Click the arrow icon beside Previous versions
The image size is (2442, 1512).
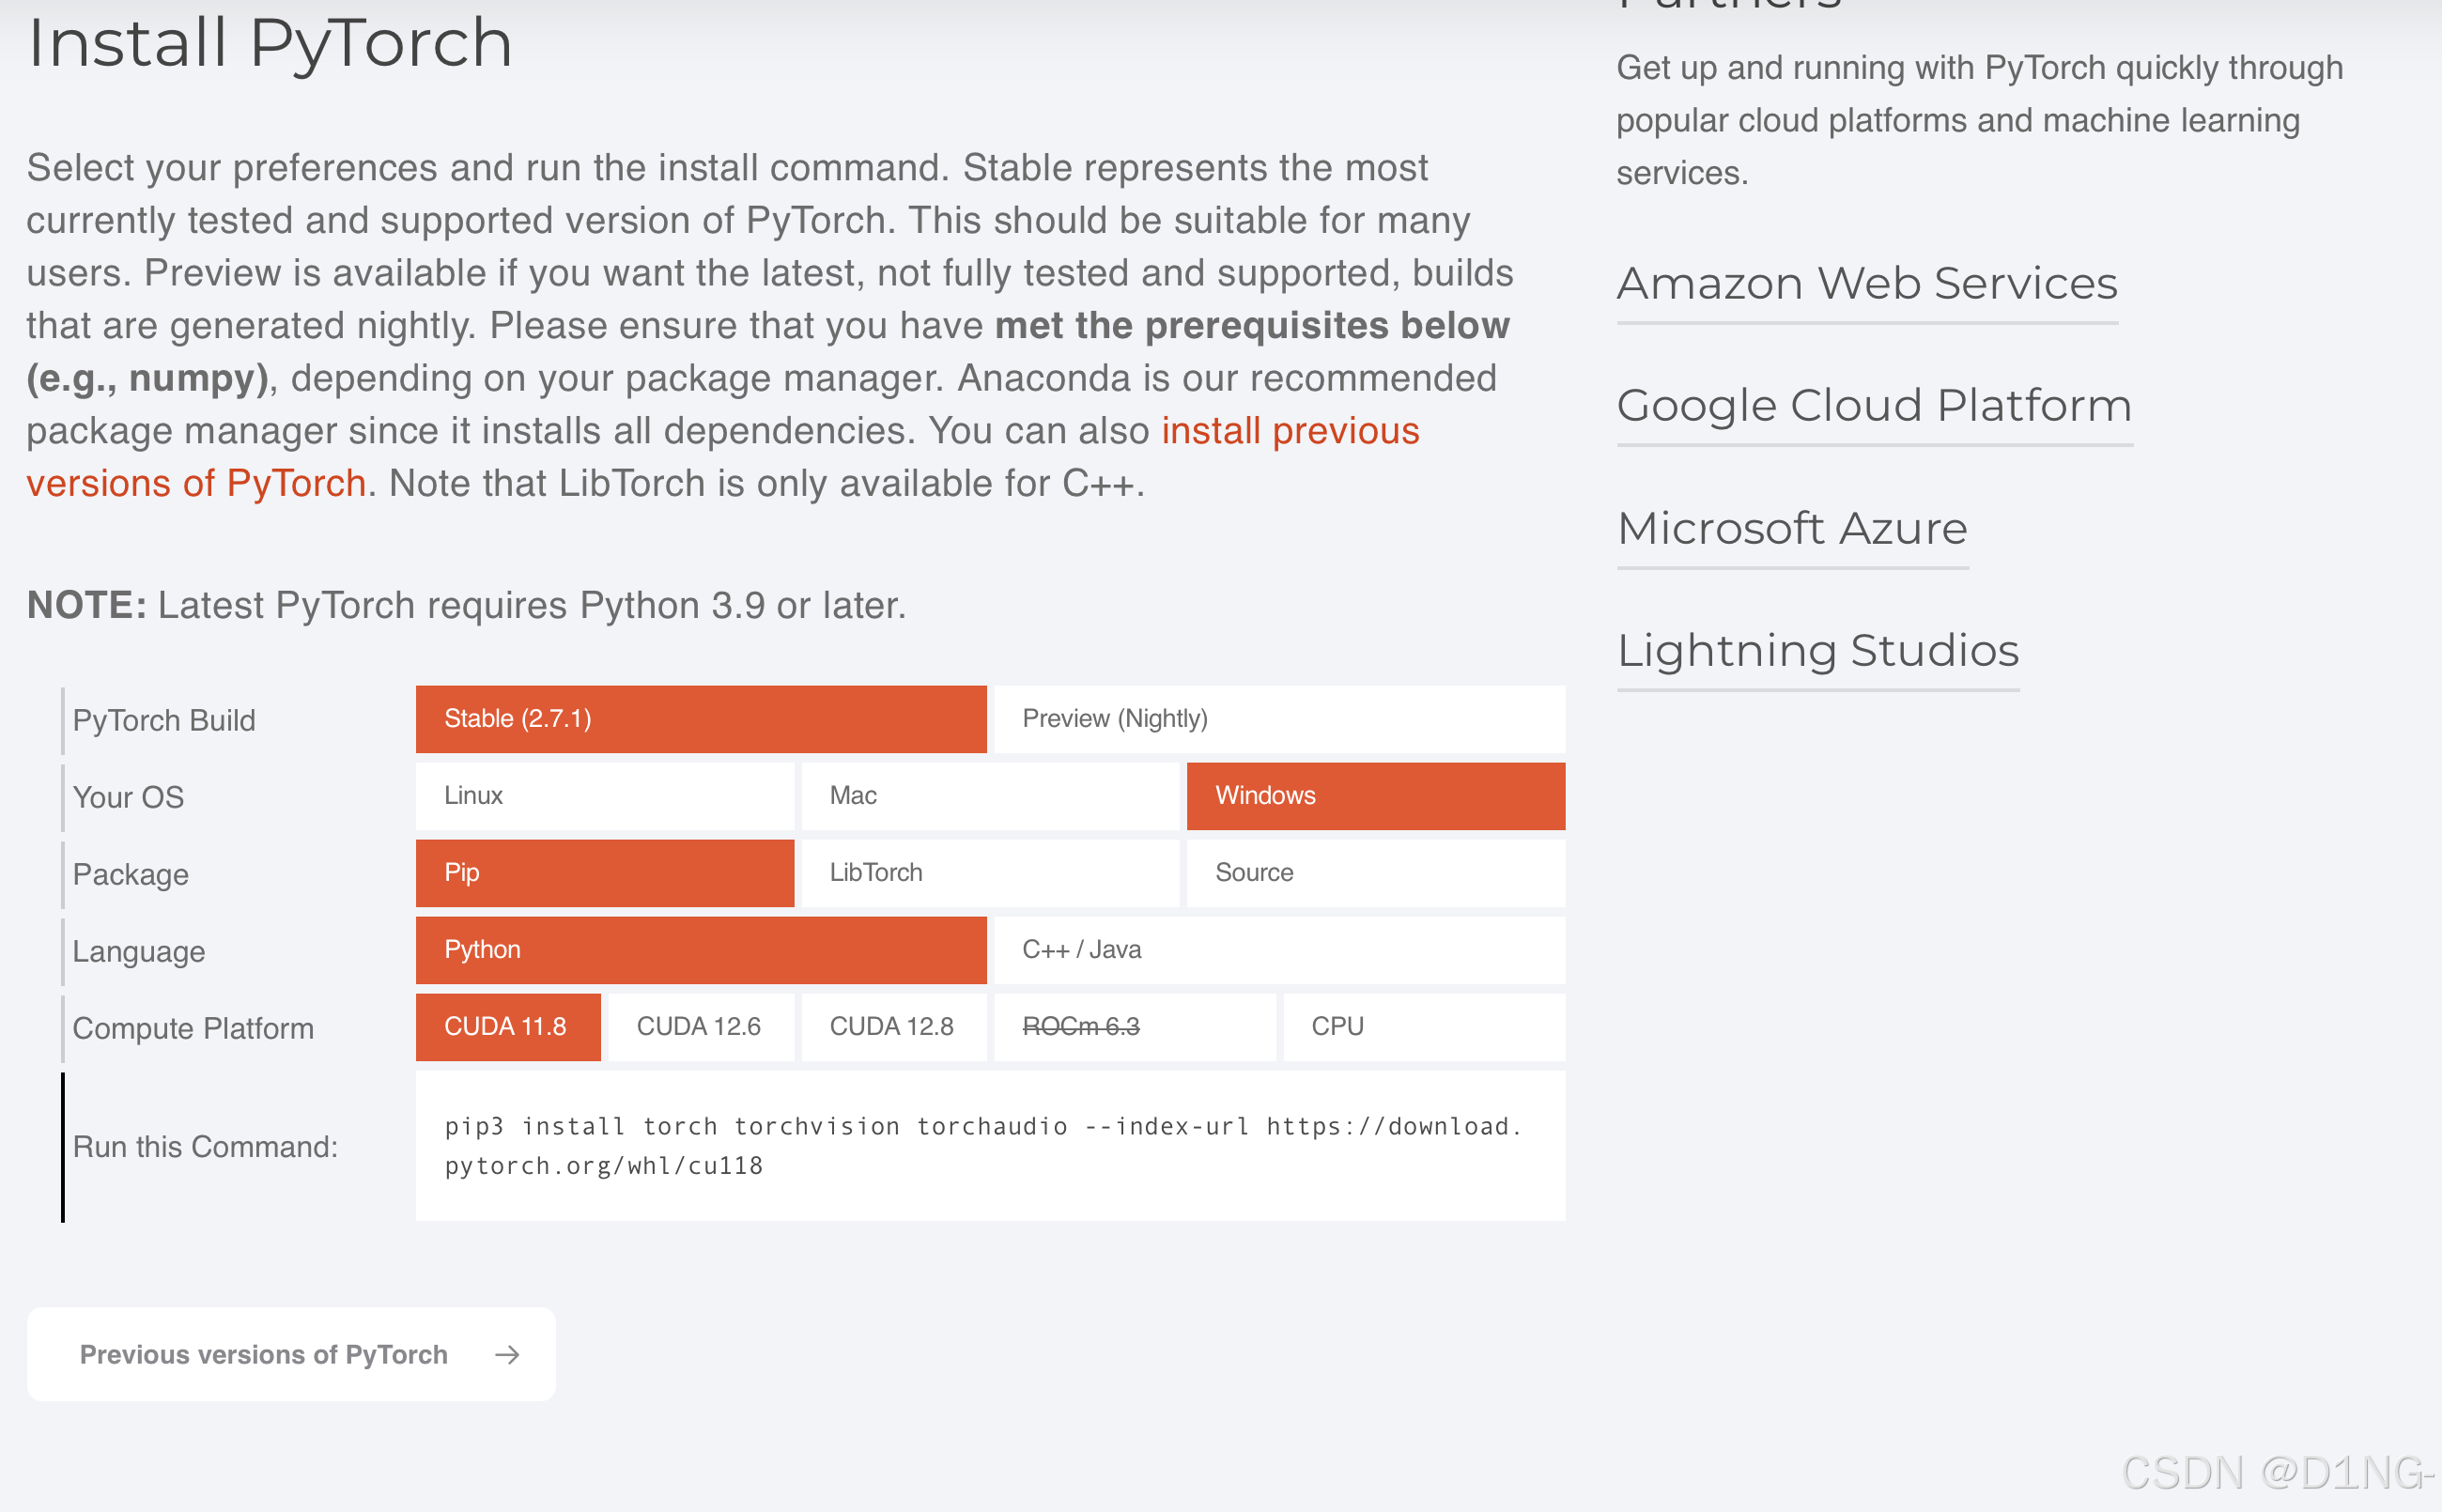(x=507, y=1354)
